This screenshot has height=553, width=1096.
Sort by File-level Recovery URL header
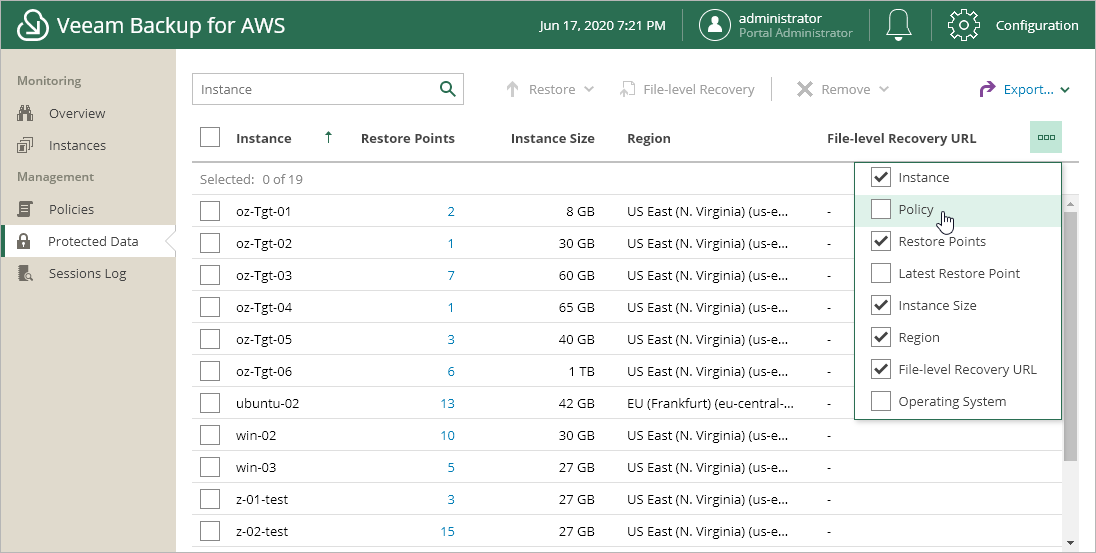coord(901,138)
